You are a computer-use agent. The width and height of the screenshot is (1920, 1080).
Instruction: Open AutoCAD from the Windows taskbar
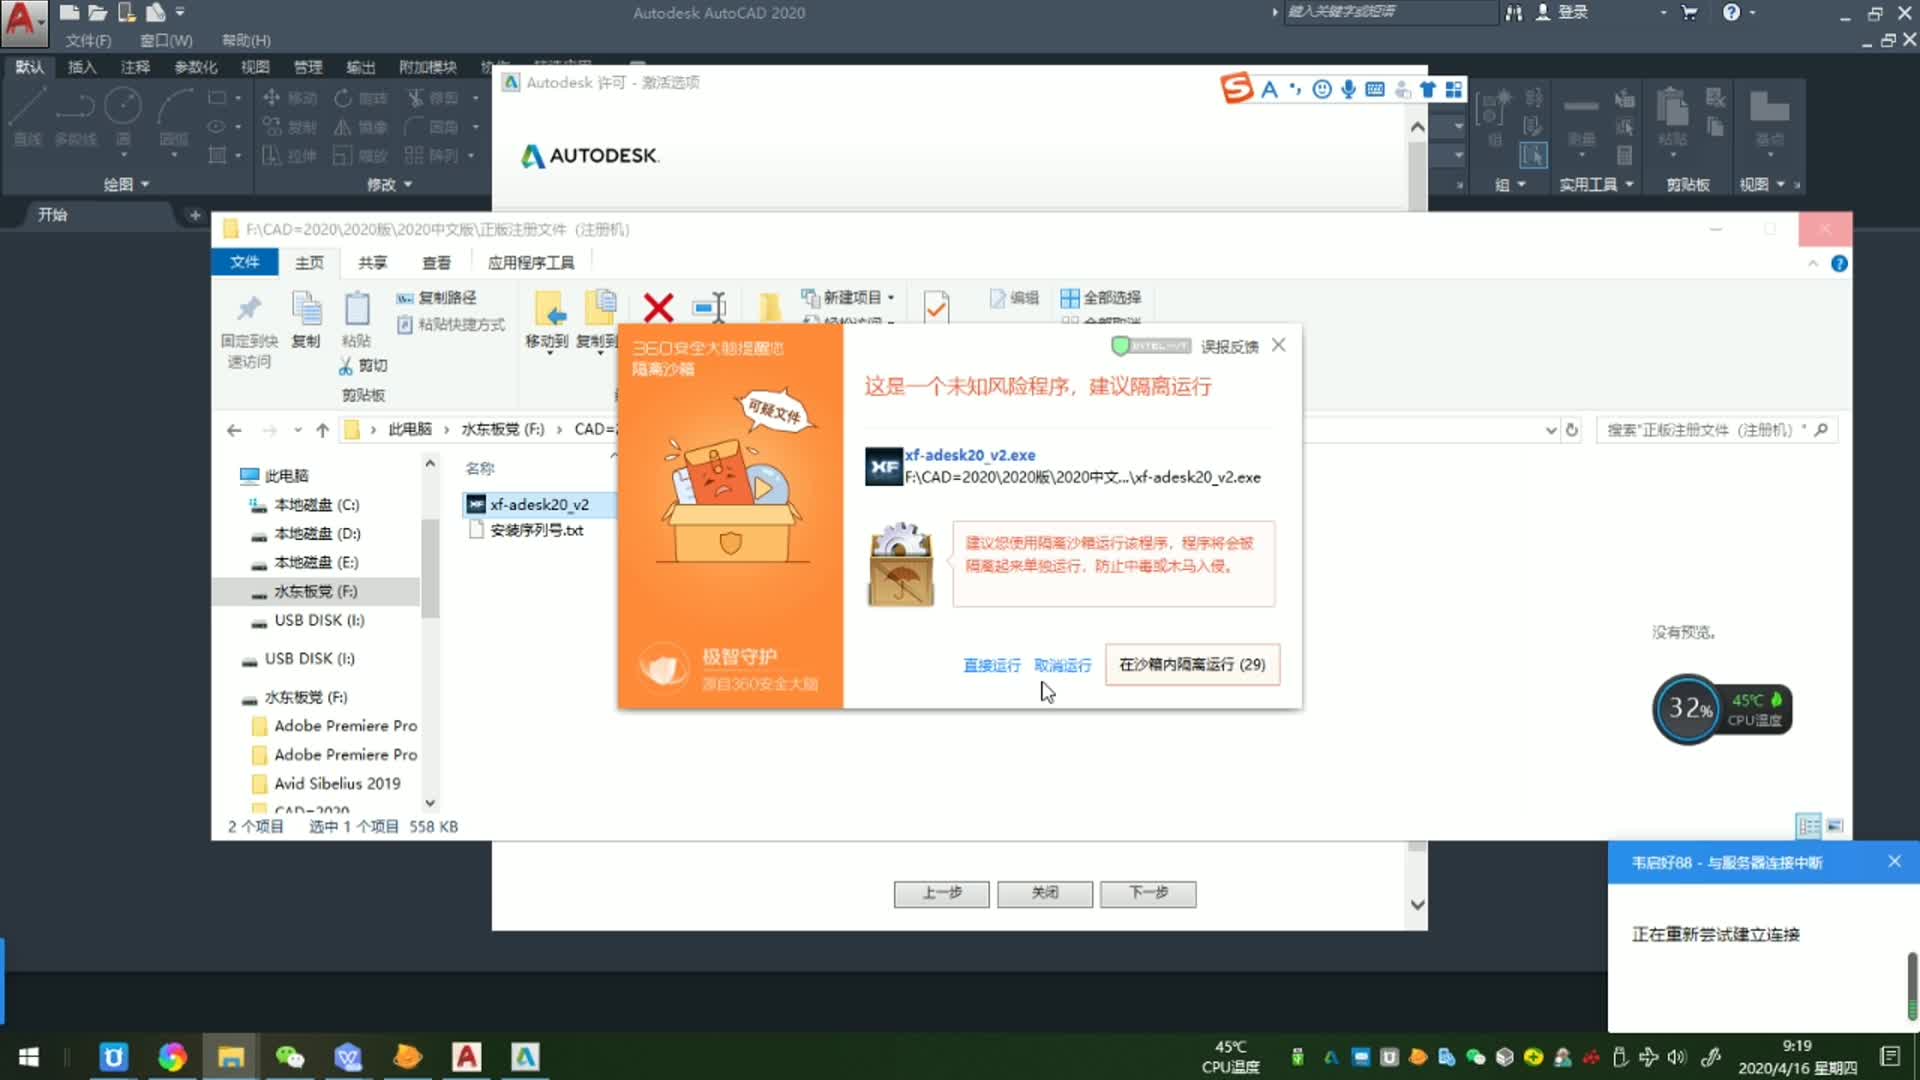[466, 1057]
